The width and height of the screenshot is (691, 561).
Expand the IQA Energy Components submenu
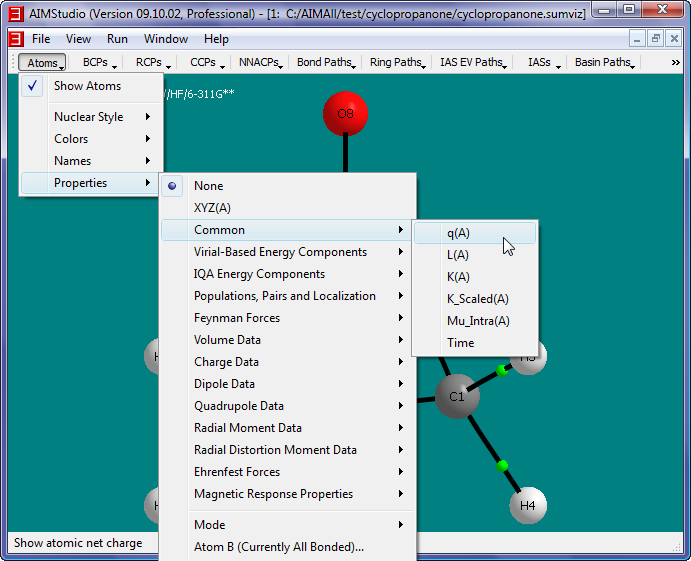point(259,274)
